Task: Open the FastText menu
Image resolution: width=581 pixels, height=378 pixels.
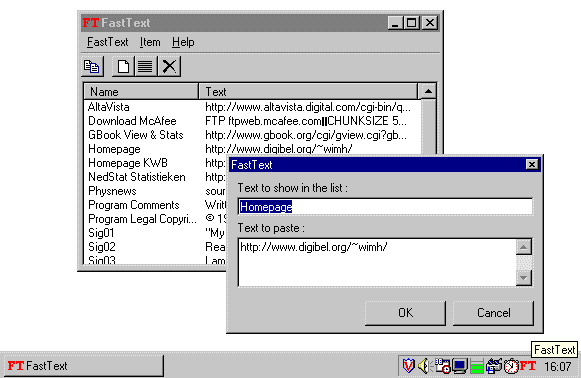Action: [107, 42]
